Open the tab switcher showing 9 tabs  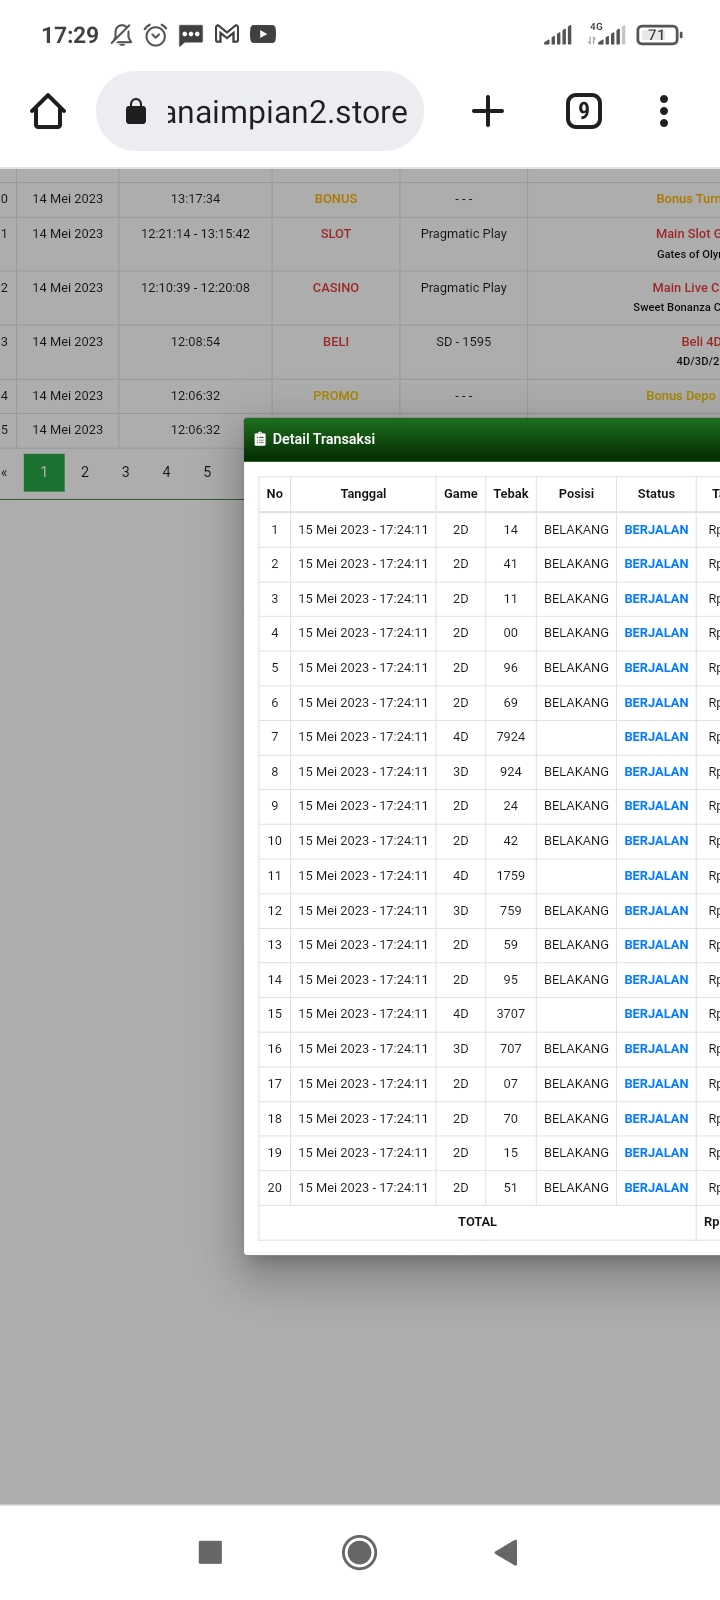pyautogui.click(x=584, y=111)
